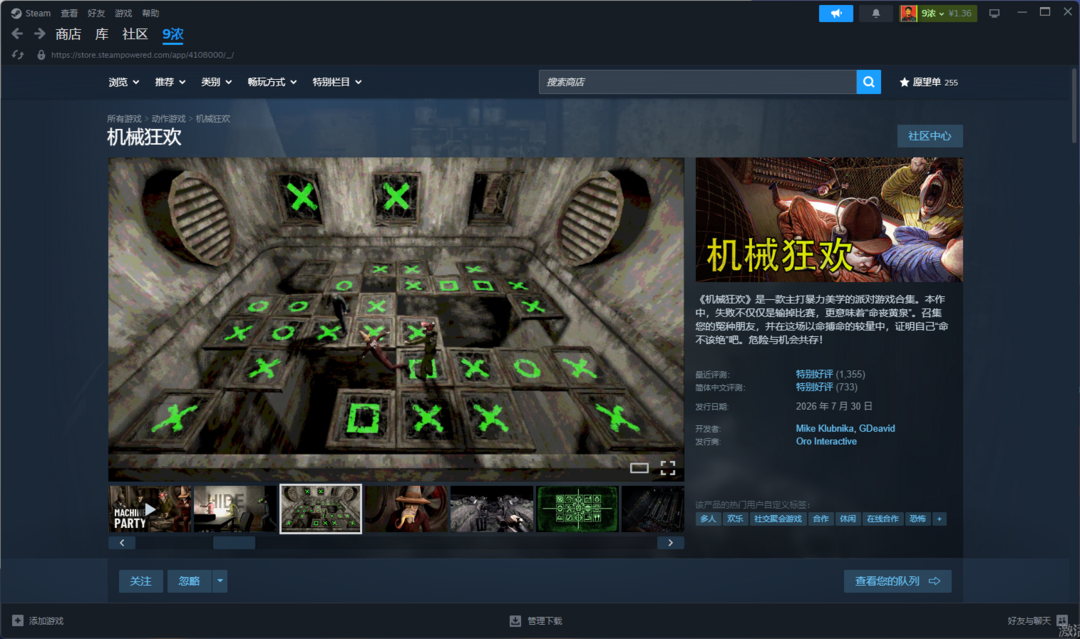
Task: Reload the store page
Action: [18, 55]
